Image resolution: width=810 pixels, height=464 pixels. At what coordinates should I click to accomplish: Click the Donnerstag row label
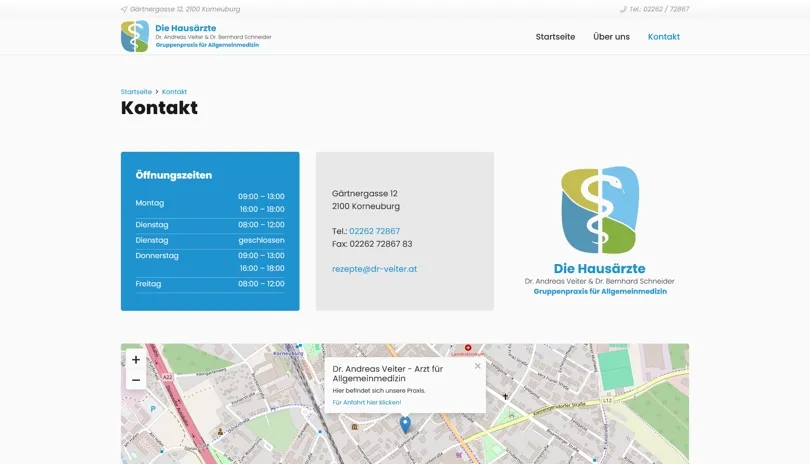point(157,256)
